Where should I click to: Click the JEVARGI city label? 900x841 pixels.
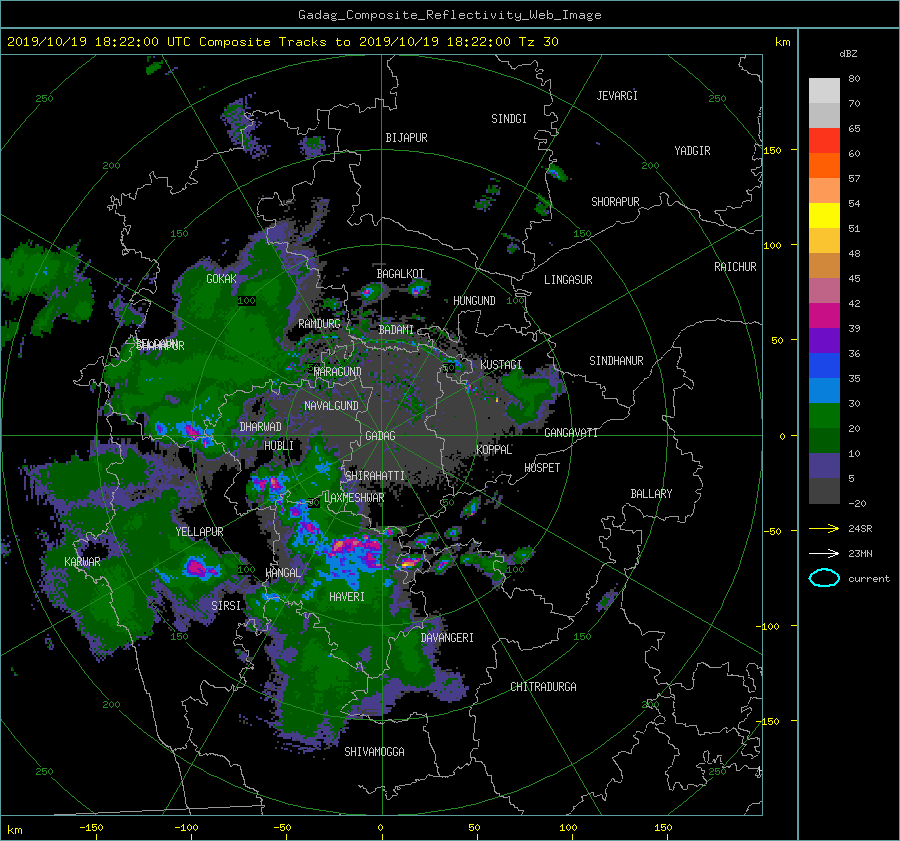[x=617, y=96]
